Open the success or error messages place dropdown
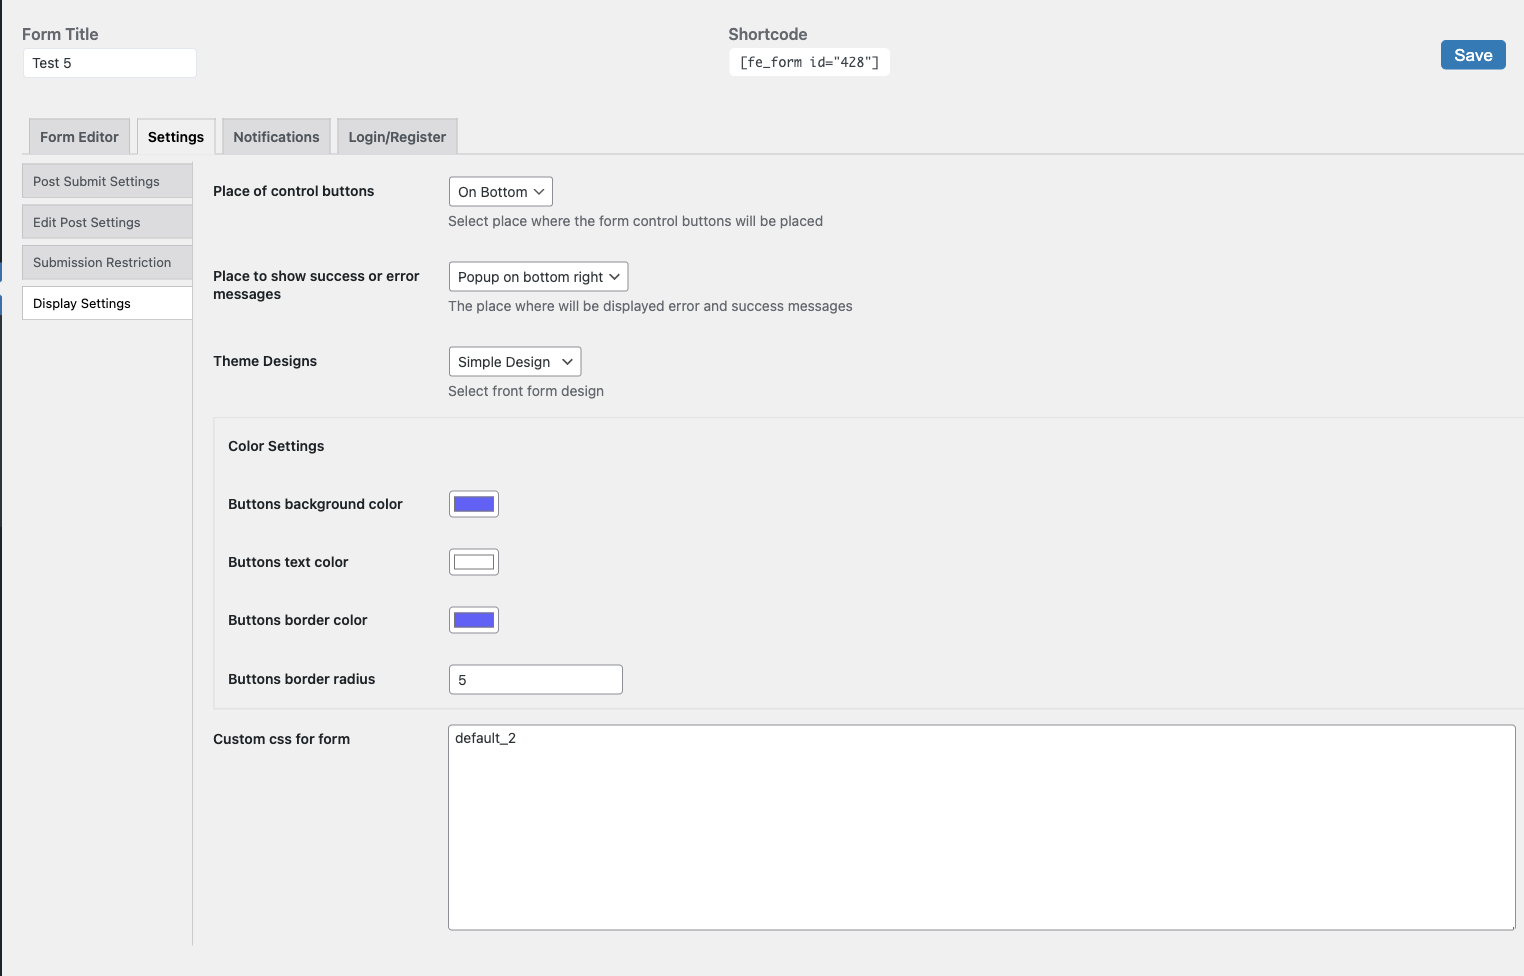The height and width of the screenshot is (976, 1524). 538,277
